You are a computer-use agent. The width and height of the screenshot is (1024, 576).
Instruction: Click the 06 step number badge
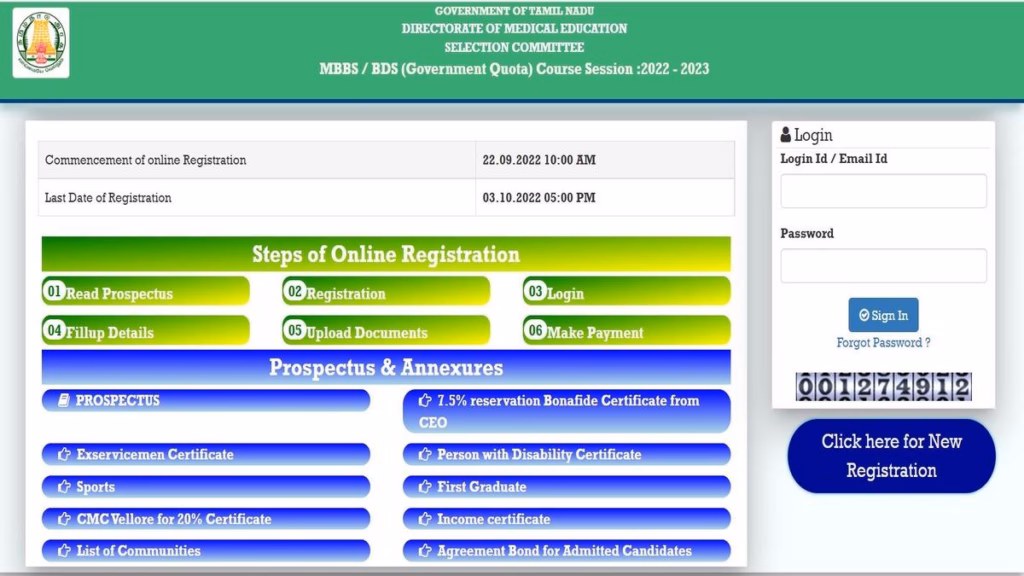pyautogui.click(x=536, y=330)
